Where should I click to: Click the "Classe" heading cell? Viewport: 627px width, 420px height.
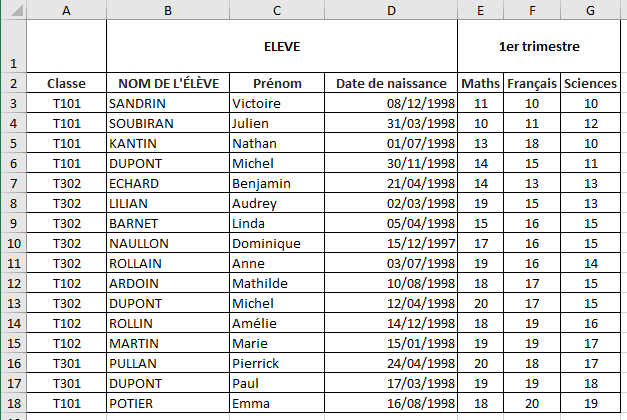point(66,83)
